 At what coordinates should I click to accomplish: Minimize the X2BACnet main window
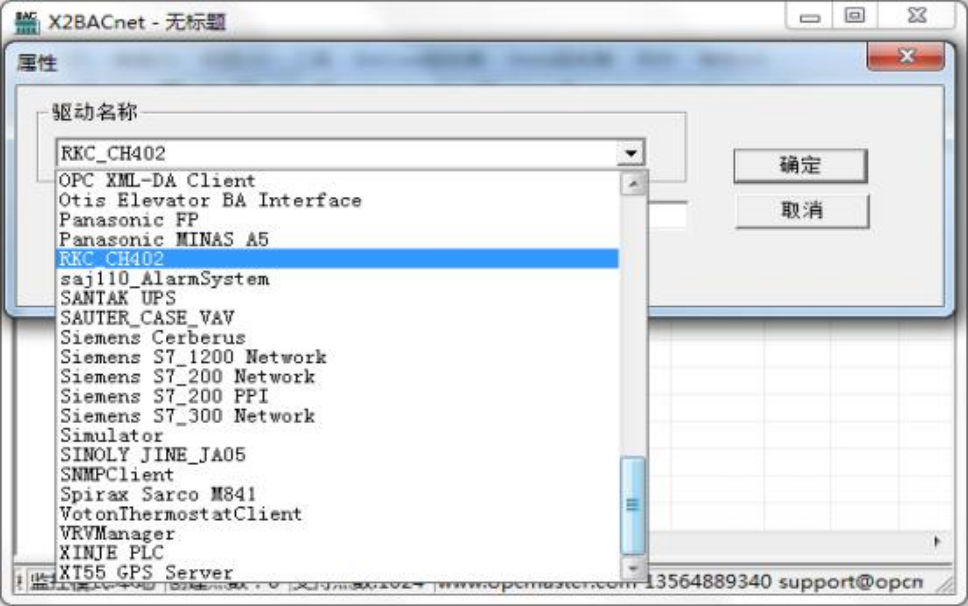point(809,16)
